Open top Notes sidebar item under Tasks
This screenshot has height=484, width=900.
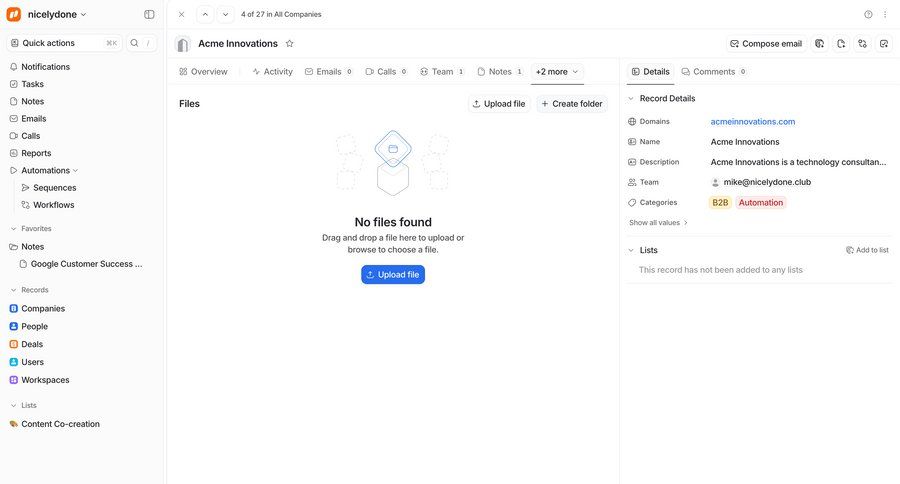tap(32, 101)
